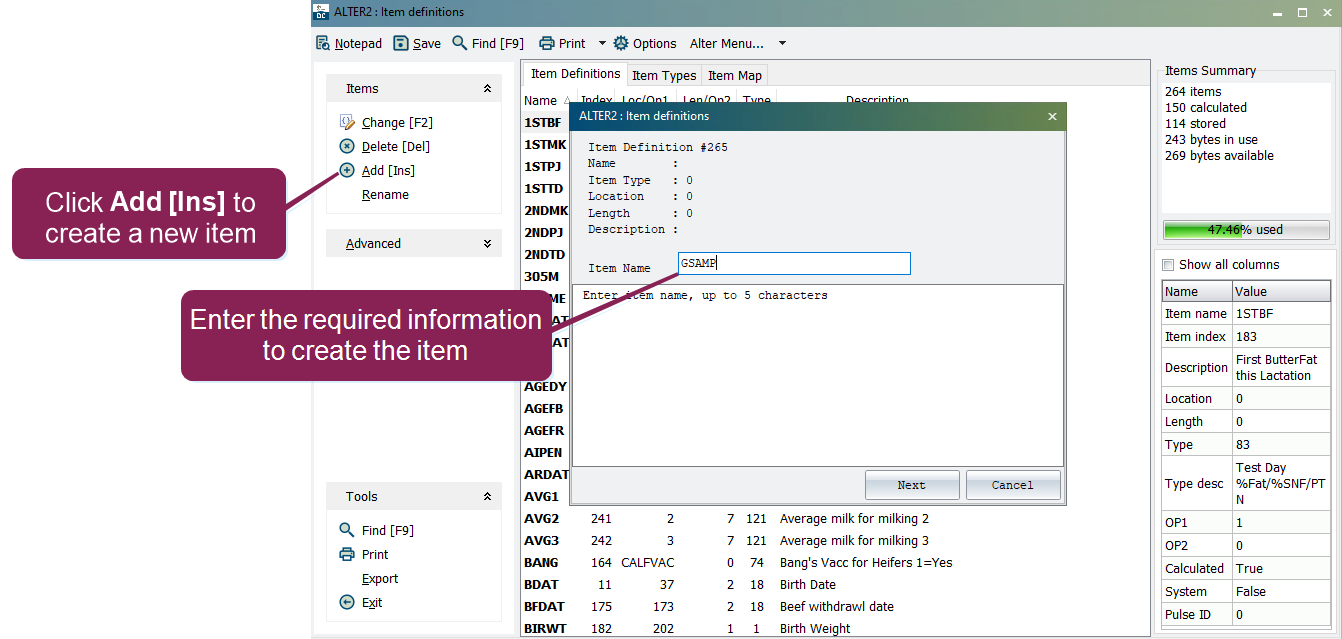
Task: Open Notepad from the toolbar
Action: click(349, 43)
